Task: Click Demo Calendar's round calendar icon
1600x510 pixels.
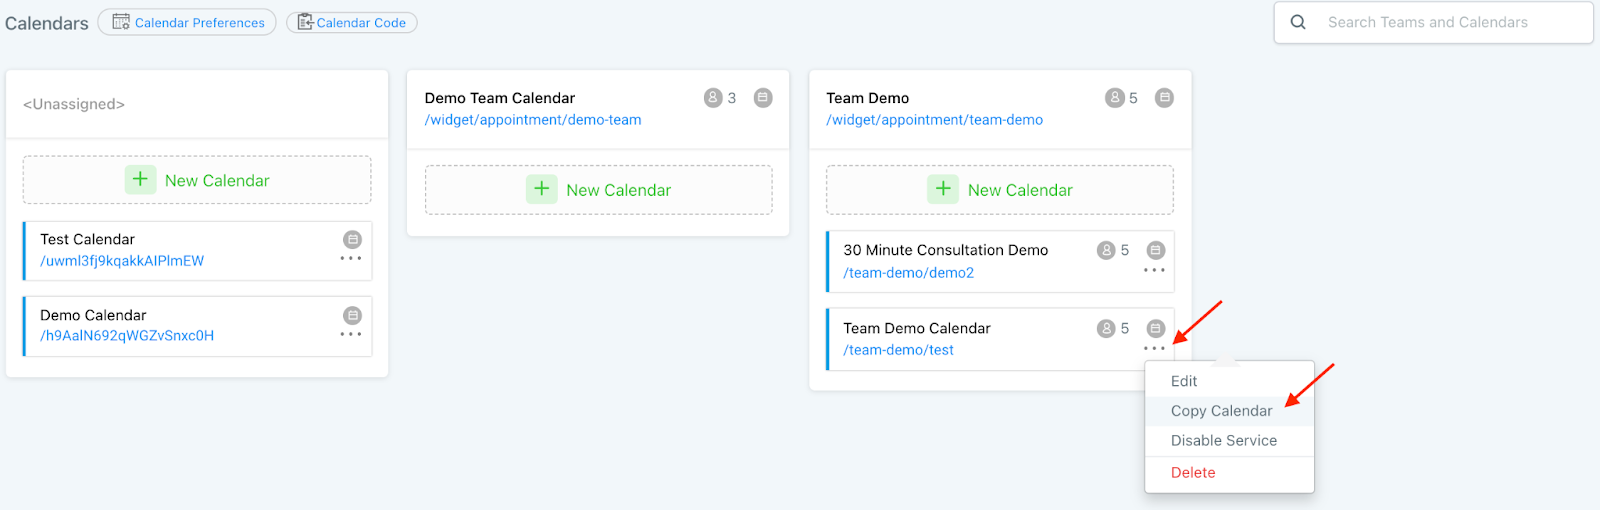Action: click(352, 315)
